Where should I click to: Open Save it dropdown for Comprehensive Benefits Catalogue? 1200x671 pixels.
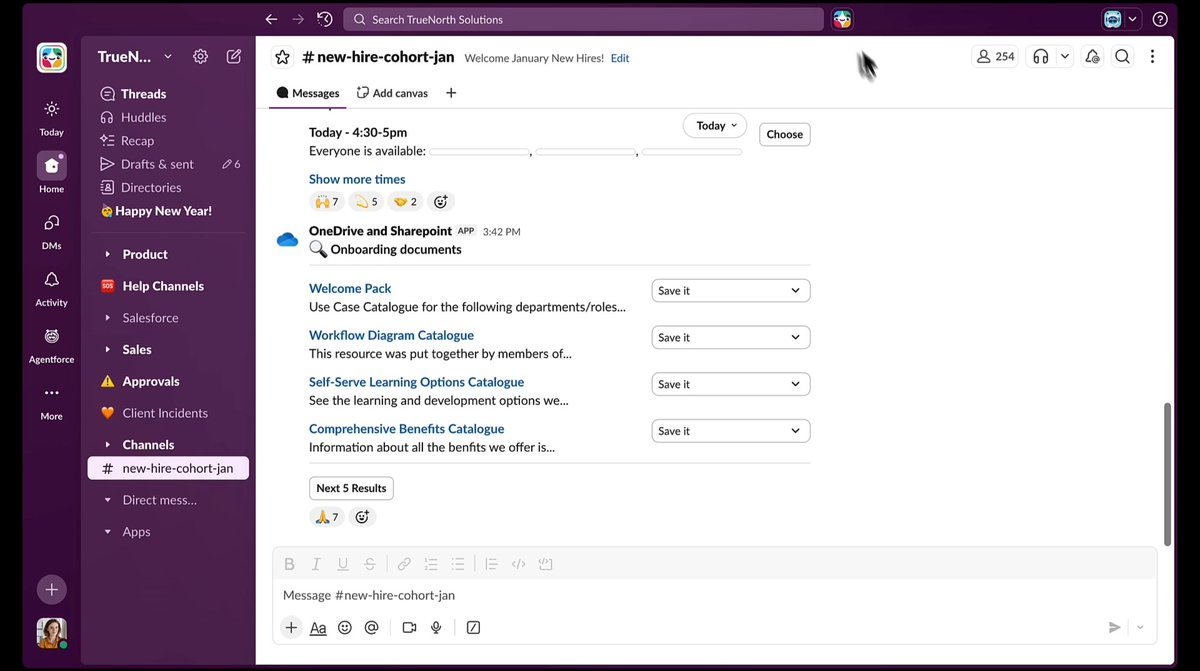pos(730,431)
